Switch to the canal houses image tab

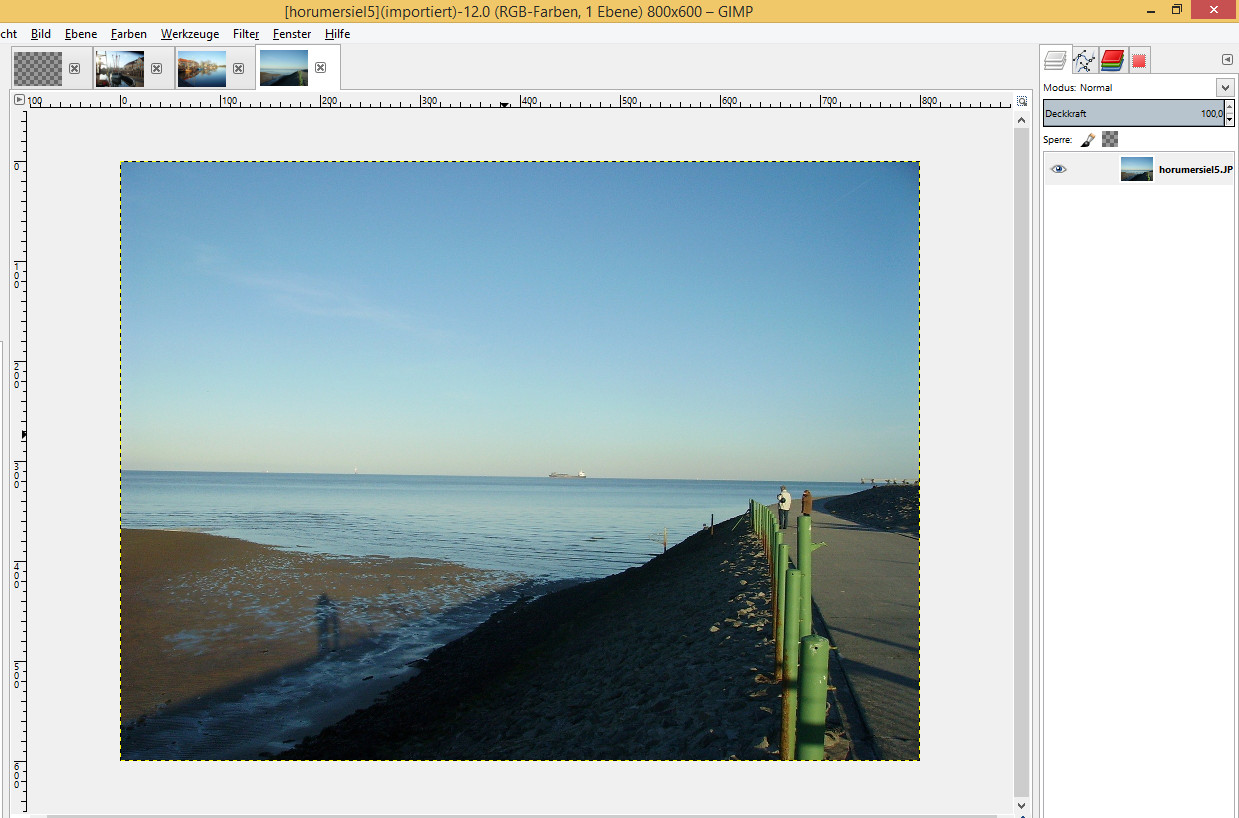coord(201,68)
